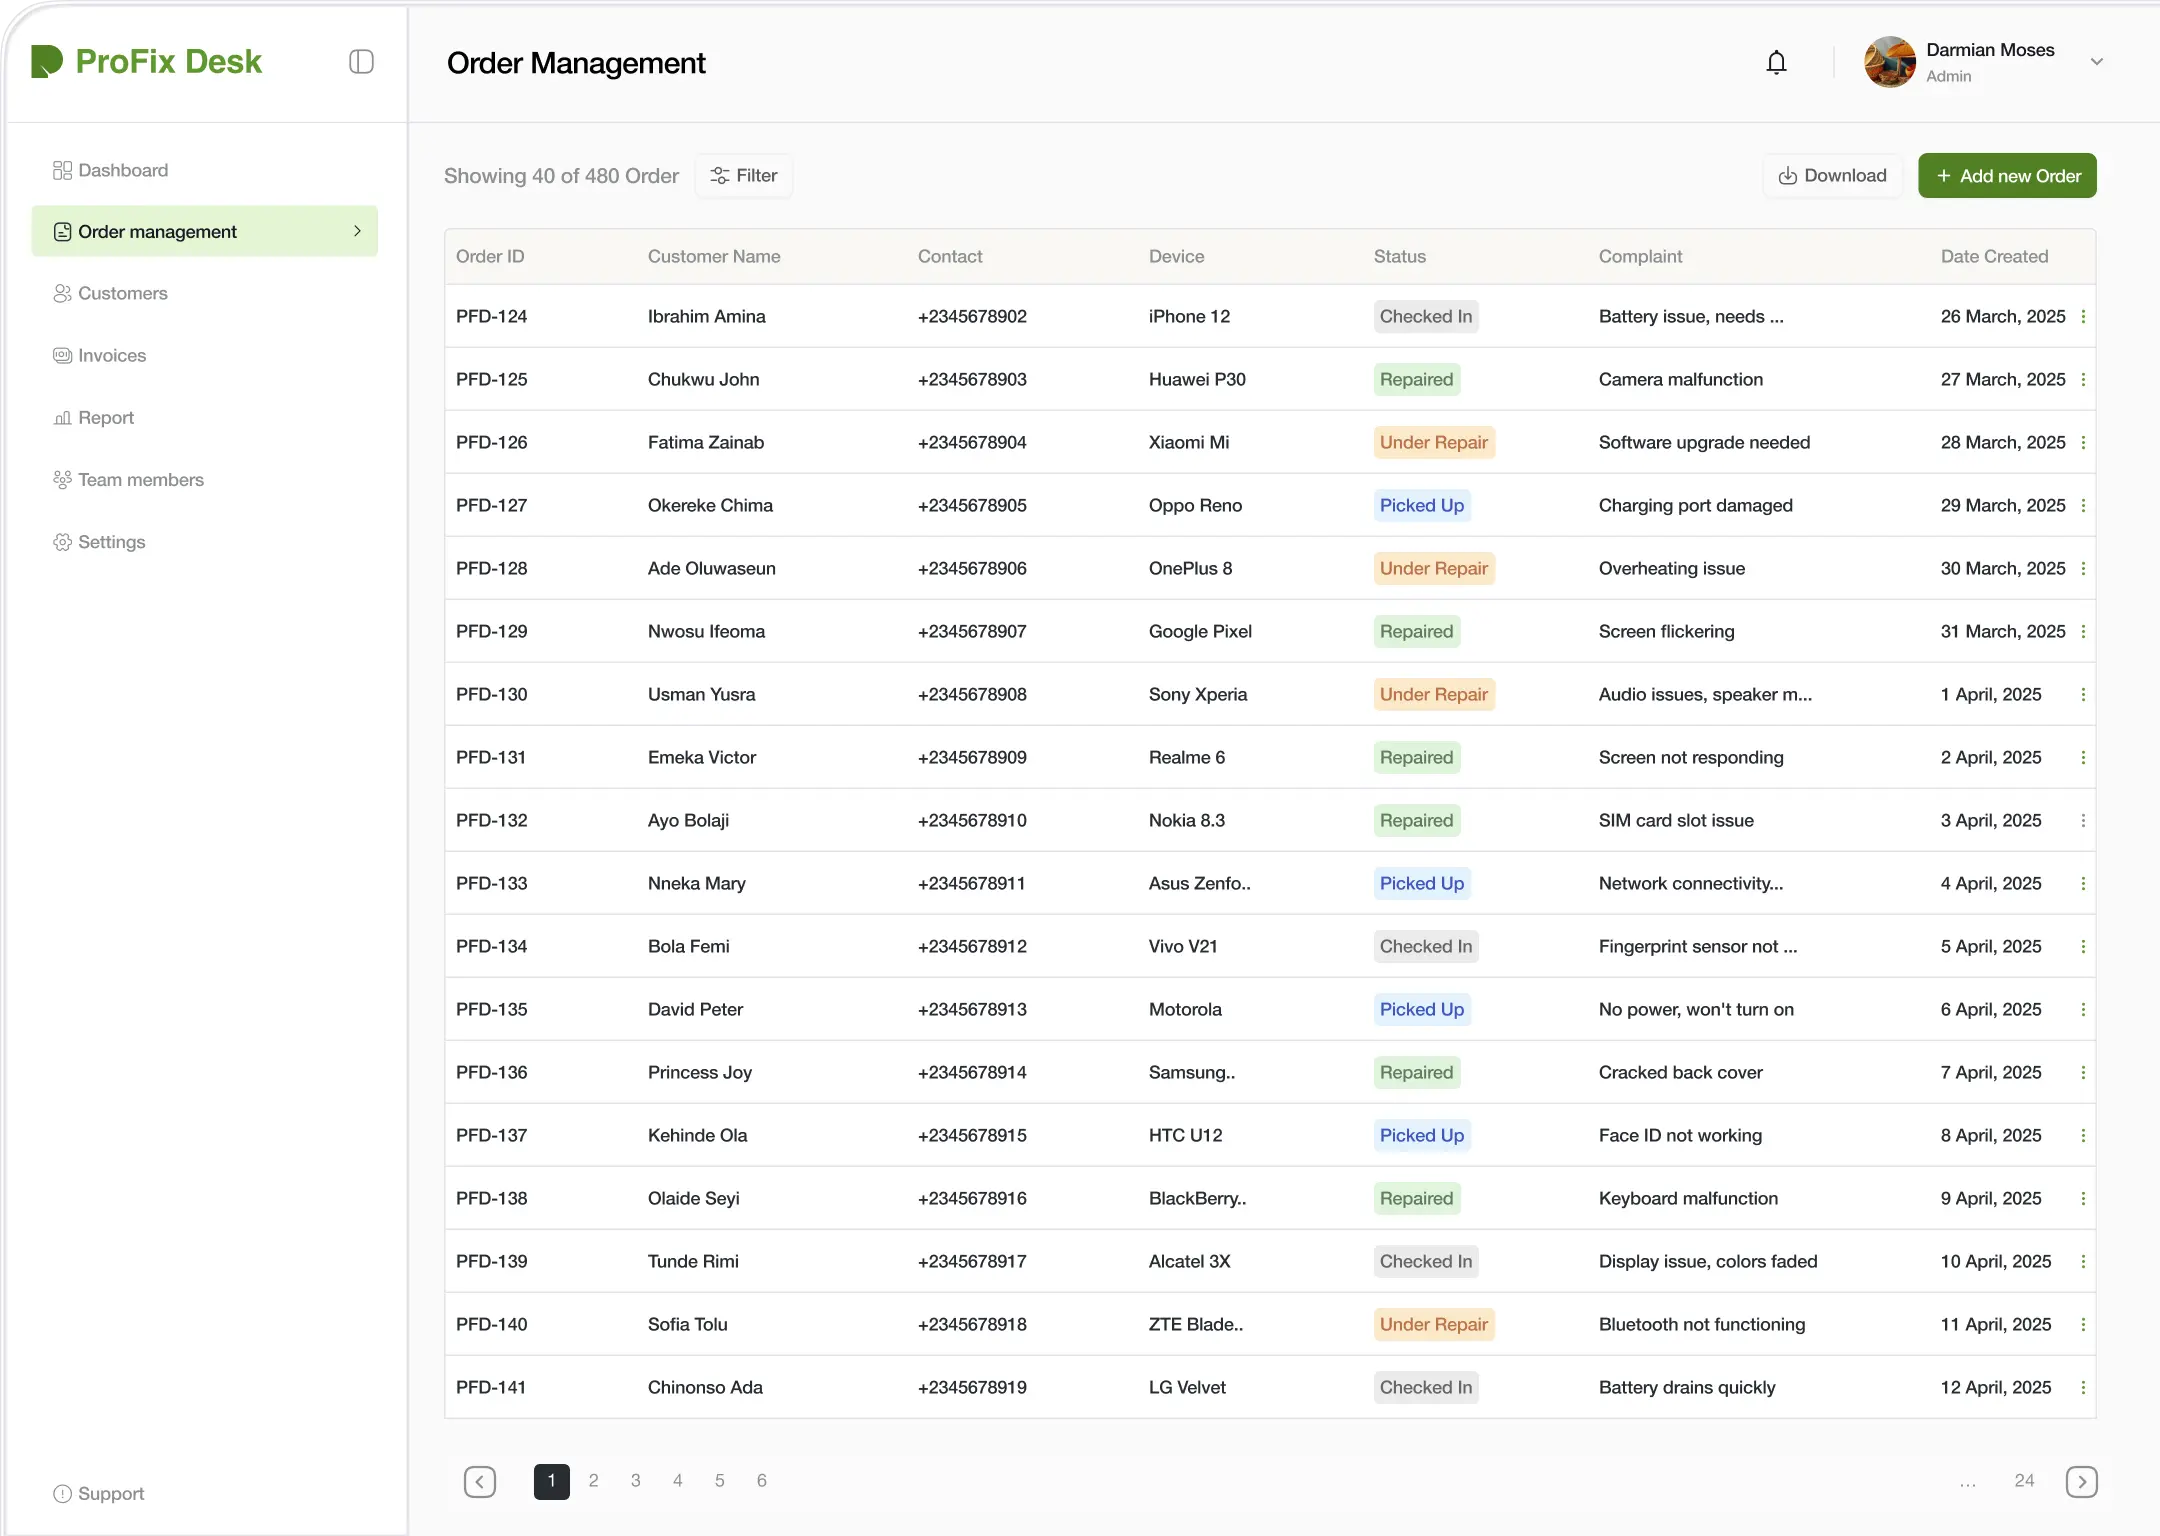Select current page 1
Viewport: 2160px width, 1536px height.
[552, 1481]
